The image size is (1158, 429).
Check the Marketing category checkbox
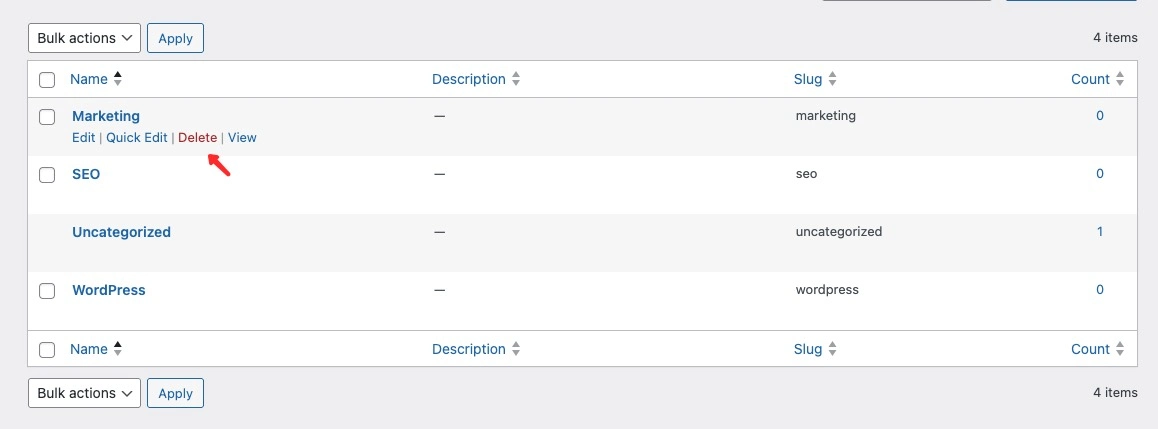(47, 117)
